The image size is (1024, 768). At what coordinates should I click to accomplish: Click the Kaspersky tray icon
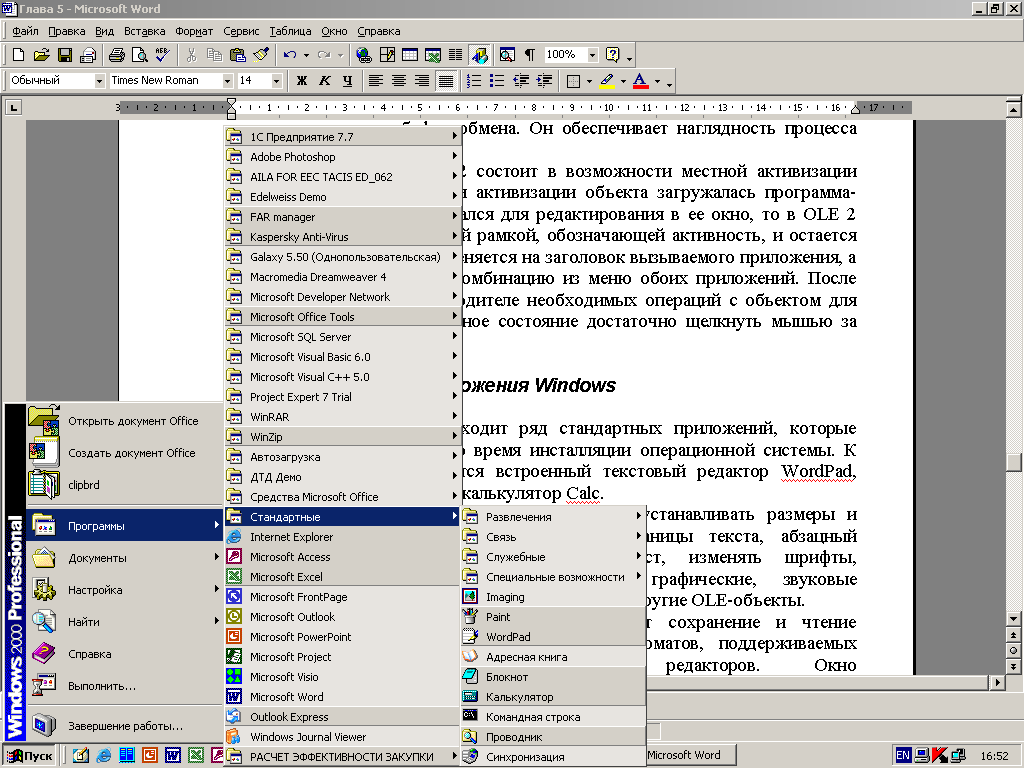tap(939, 756)
